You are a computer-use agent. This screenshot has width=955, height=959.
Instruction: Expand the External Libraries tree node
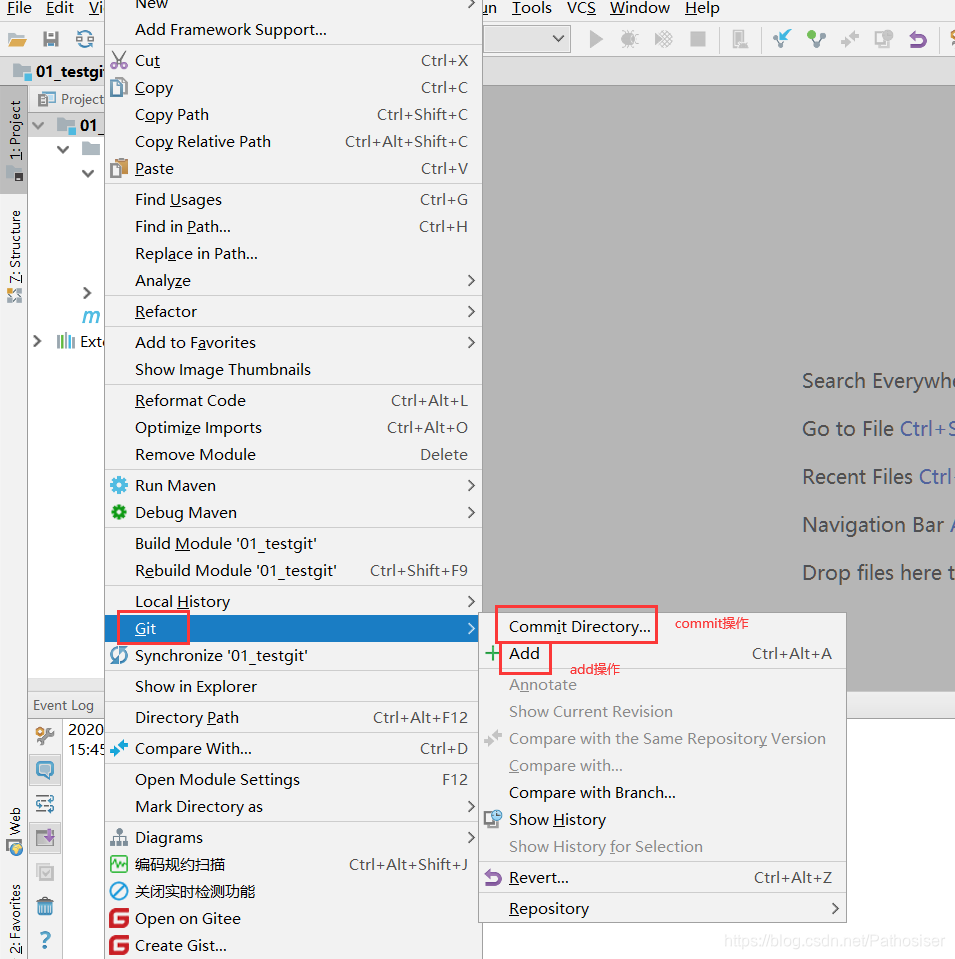pyautogui.click(x=37, y=341)
